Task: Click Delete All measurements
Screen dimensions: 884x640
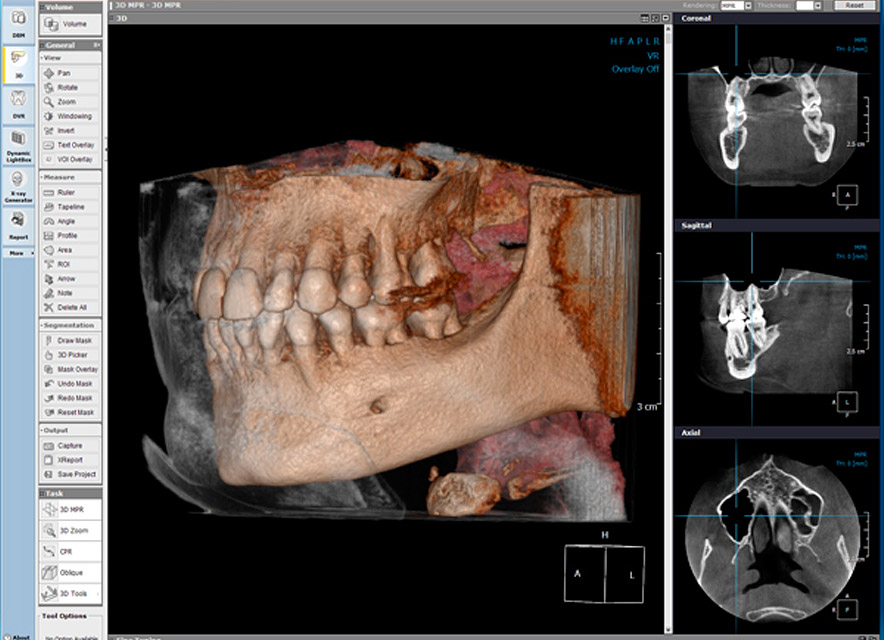Action: (x=70, y=307)
